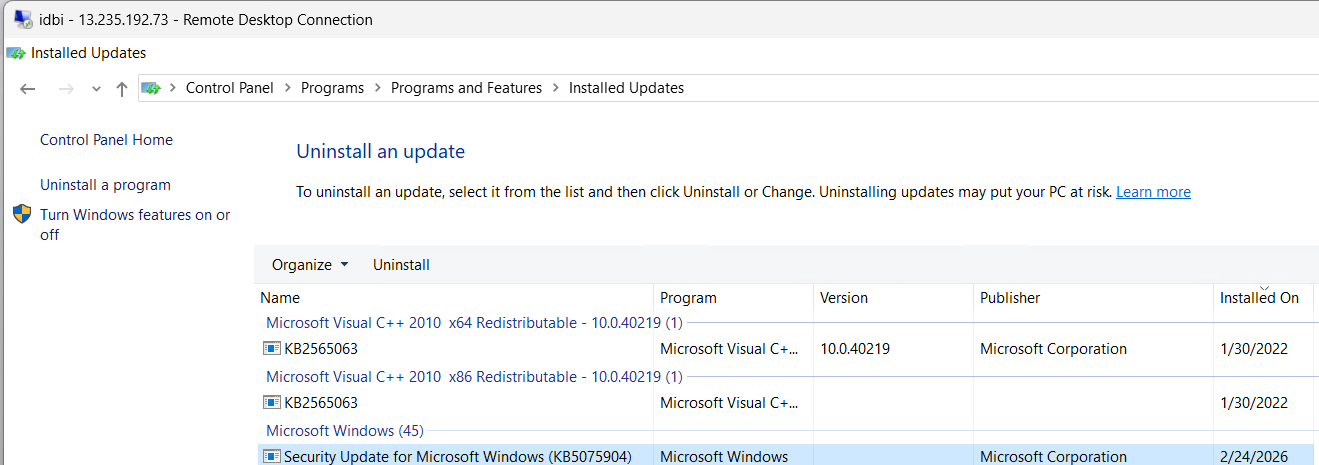
Task: Open the Learn more link
Action: 1153,192
